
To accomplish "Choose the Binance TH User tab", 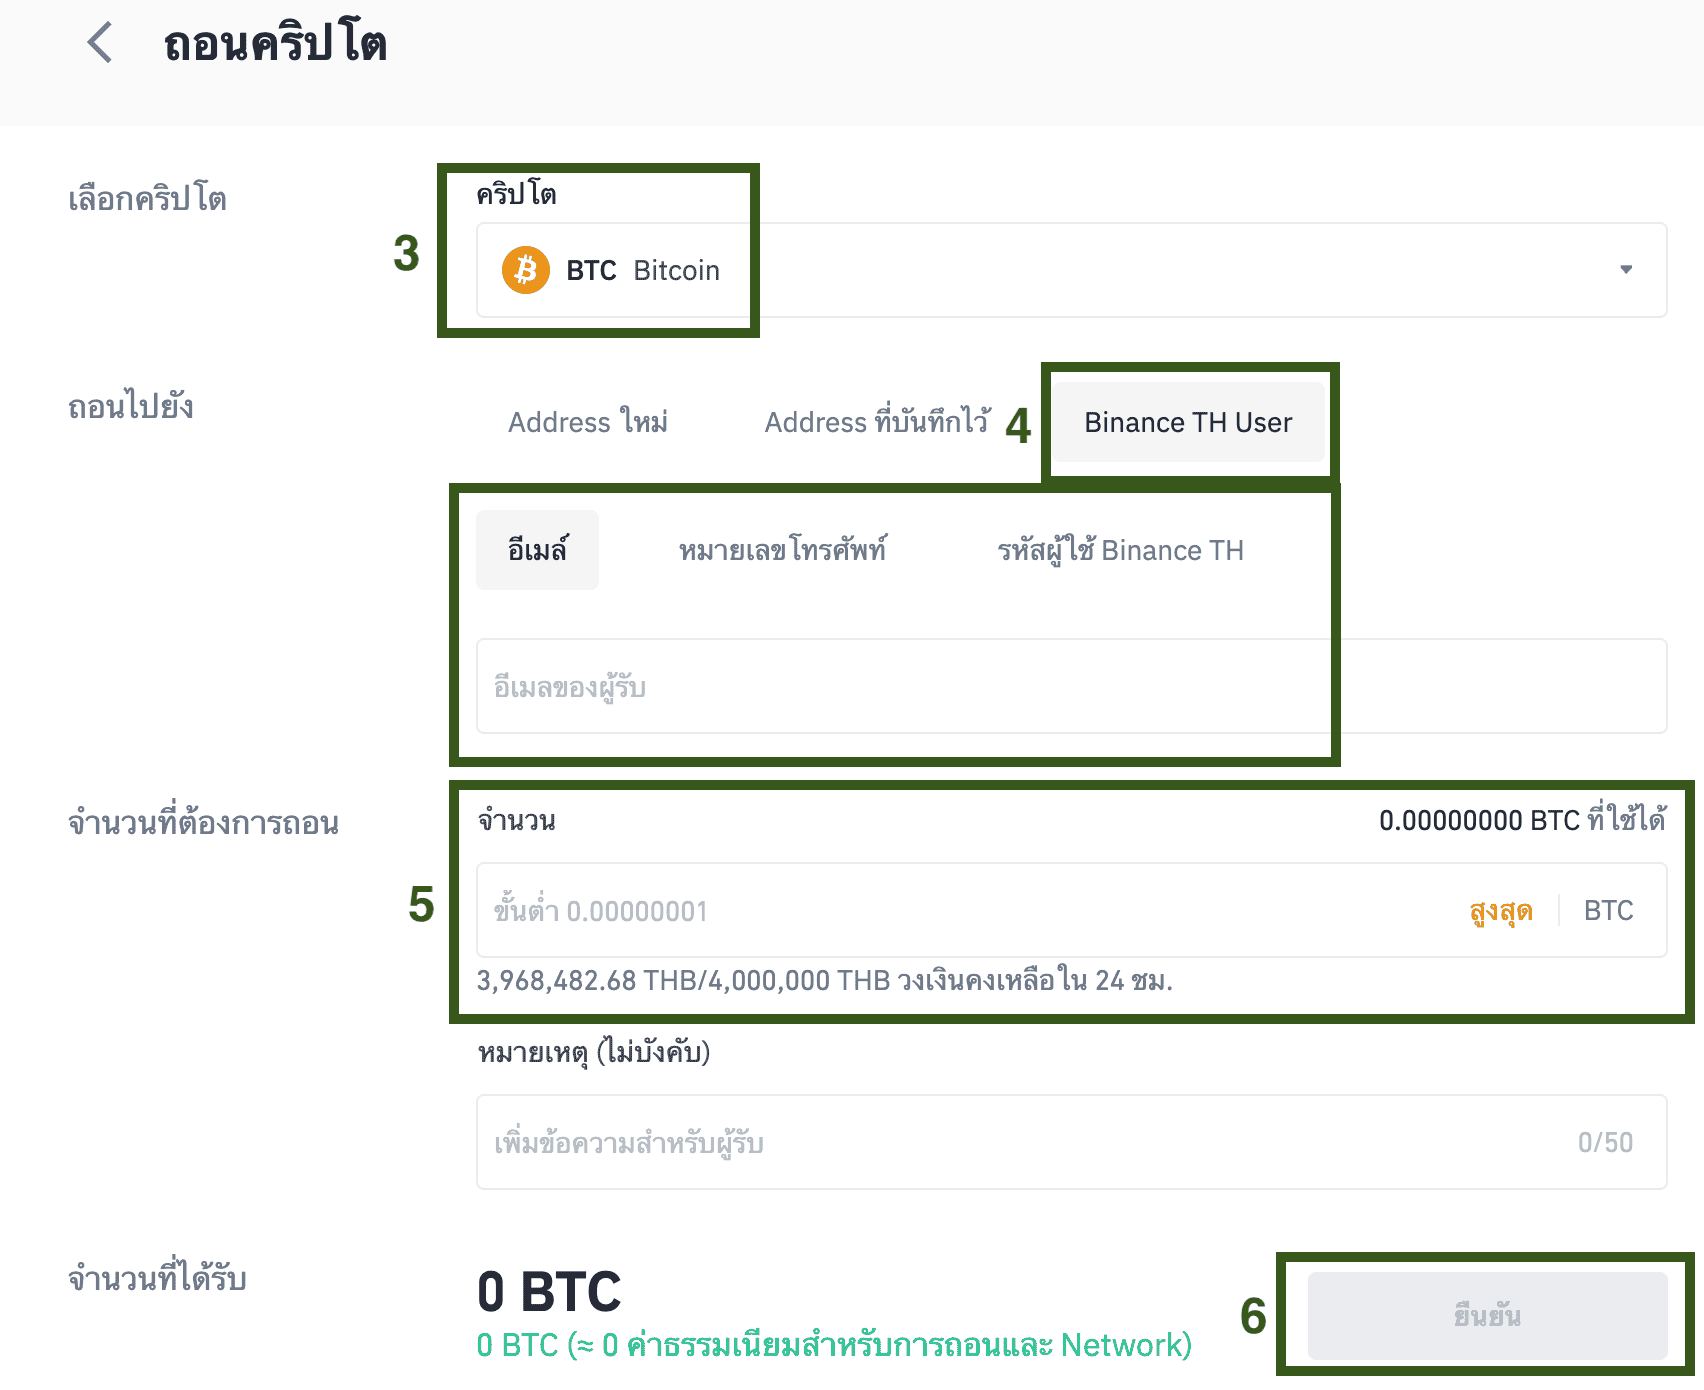I will pos(1188,422).
